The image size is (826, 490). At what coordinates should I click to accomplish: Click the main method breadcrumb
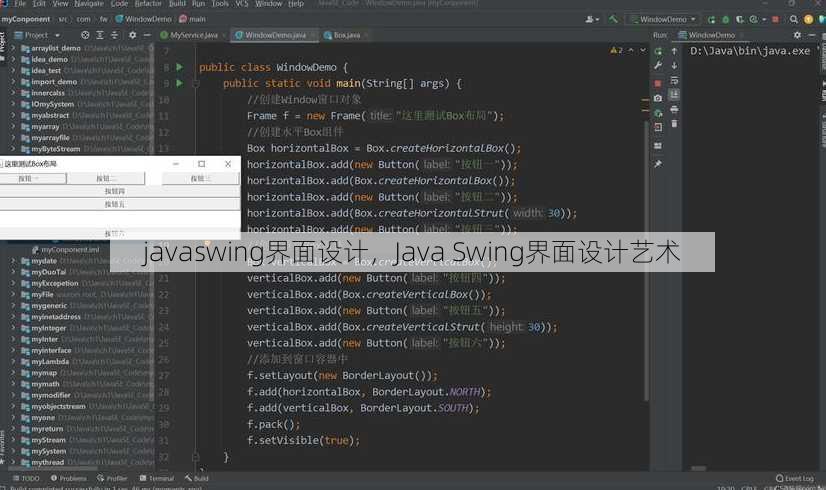pos(193,19)
